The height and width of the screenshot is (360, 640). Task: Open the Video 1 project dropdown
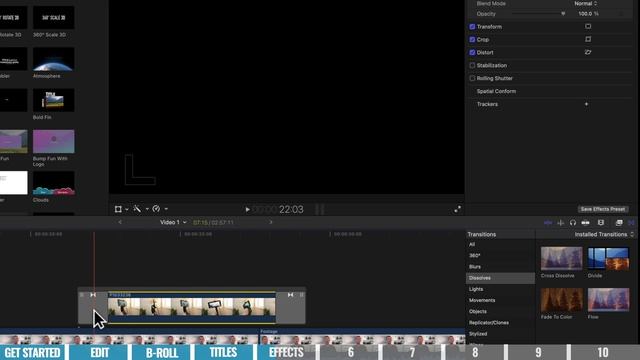173,222
